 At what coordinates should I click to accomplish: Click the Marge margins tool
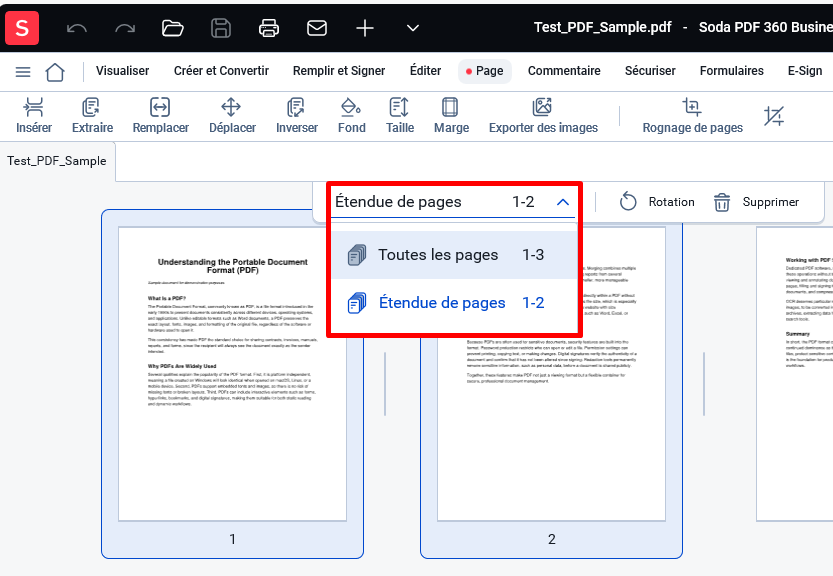pos(451,115)
